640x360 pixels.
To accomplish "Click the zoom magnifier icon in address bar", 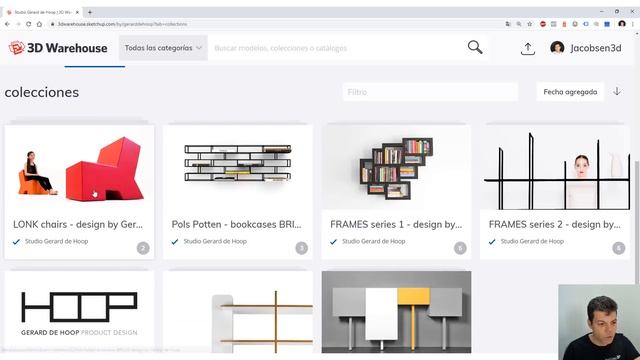I will point(519,24).
